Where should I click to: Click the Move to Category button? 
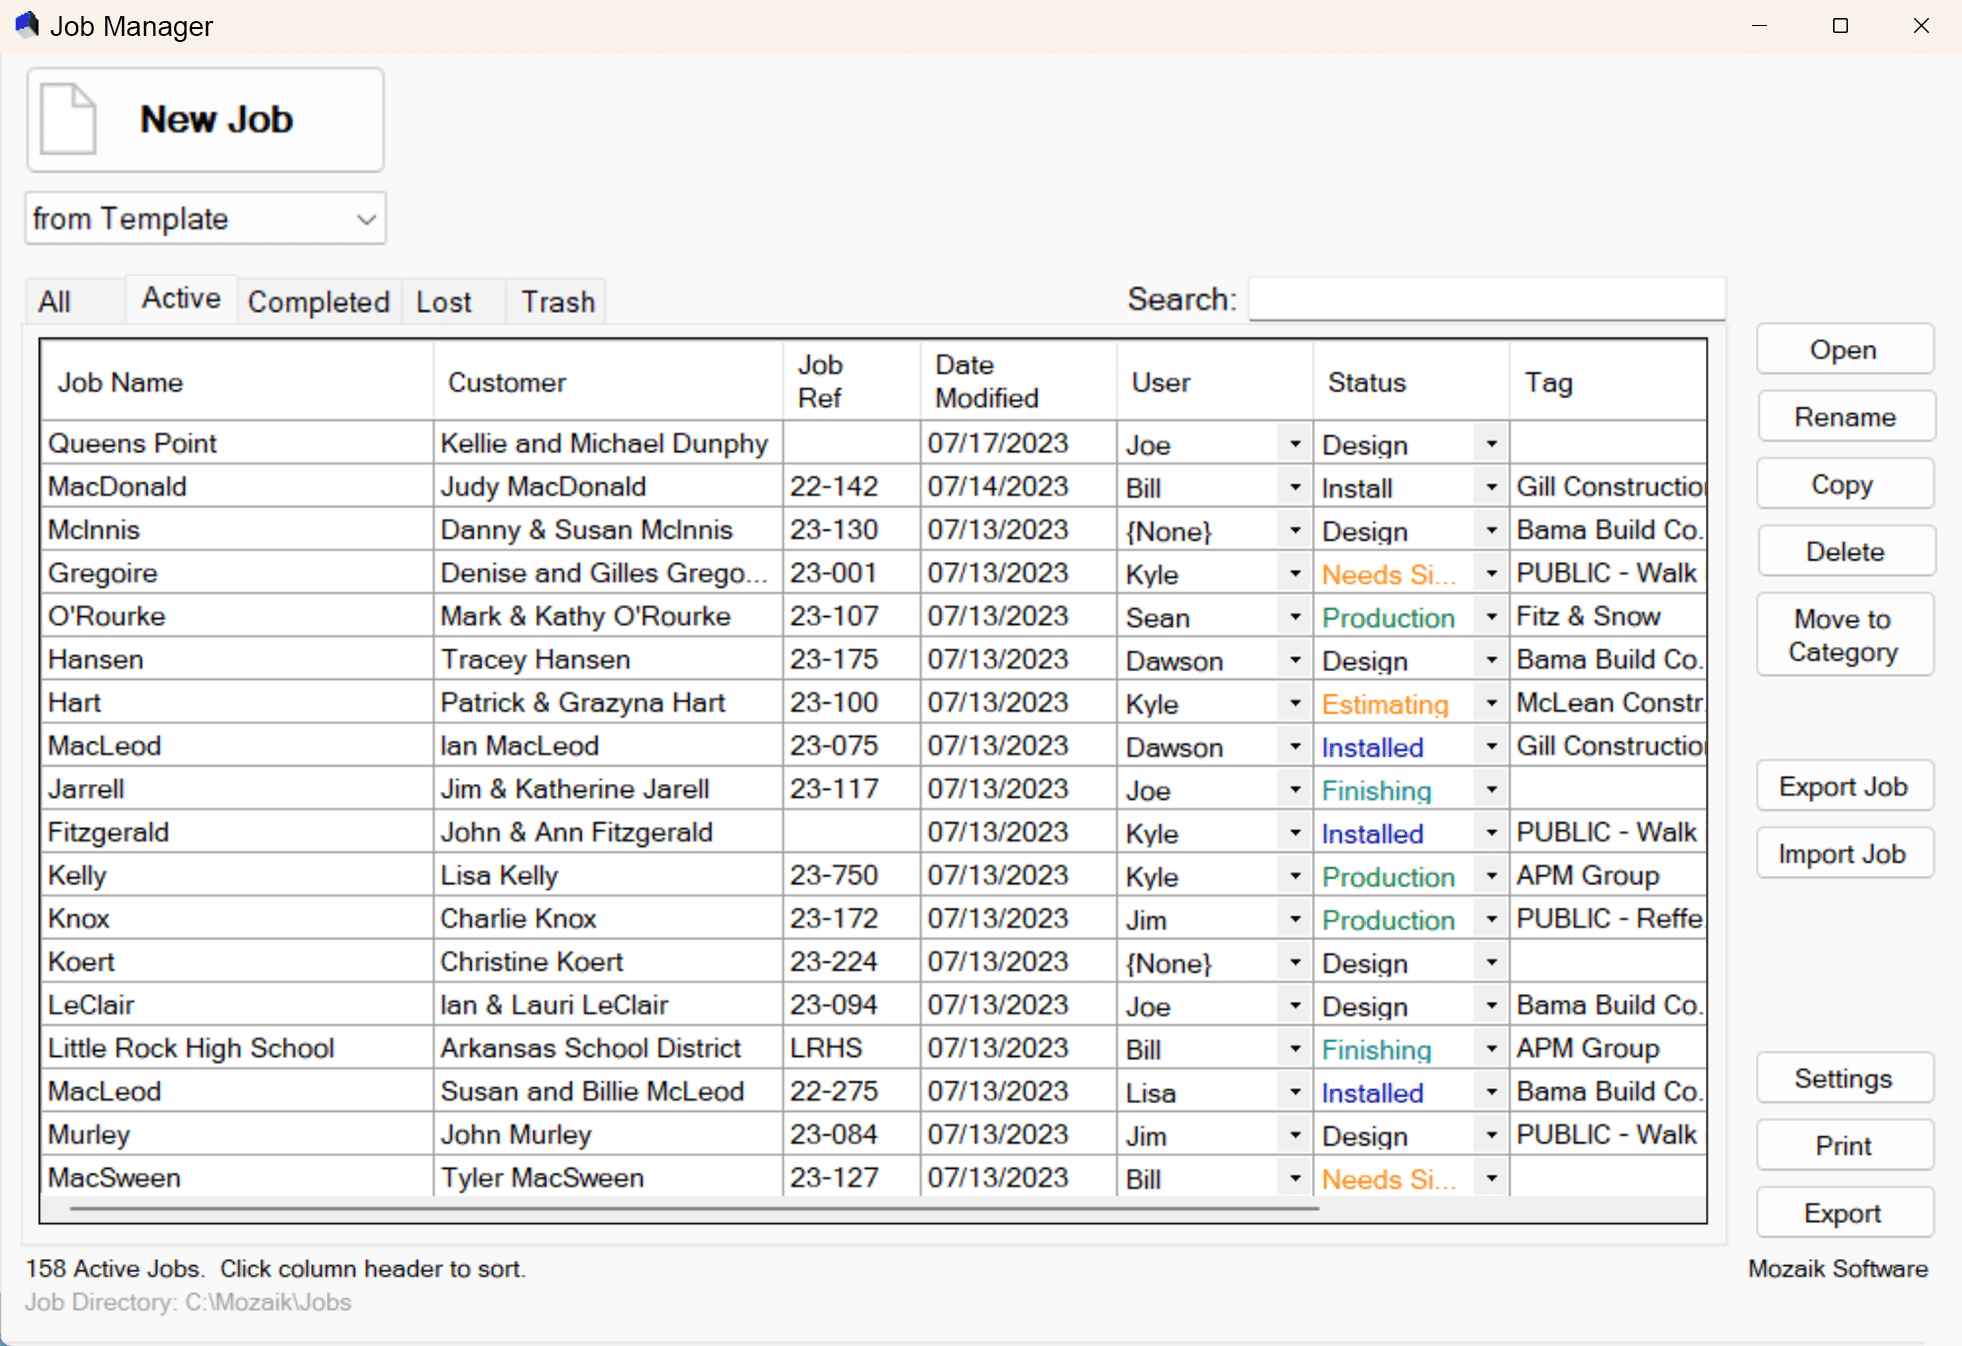coord(1843,635)
